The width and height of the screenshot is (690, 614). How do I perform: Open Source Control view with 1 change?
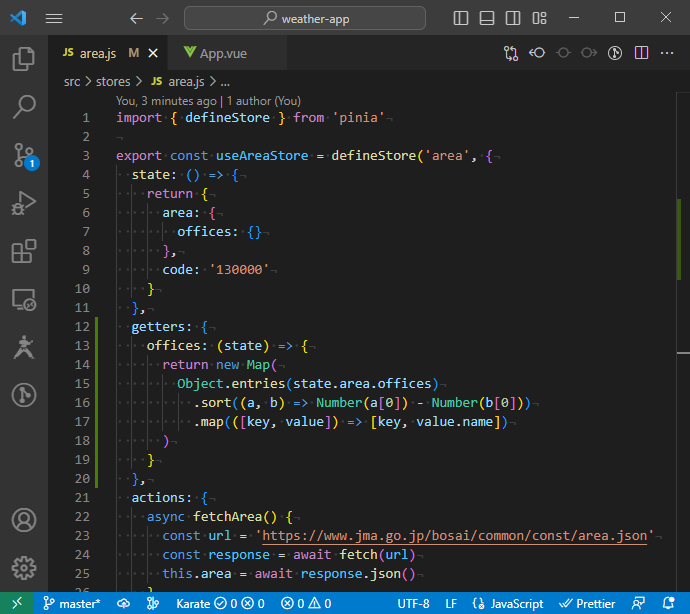pyautogui.click(x=24, y=155)
